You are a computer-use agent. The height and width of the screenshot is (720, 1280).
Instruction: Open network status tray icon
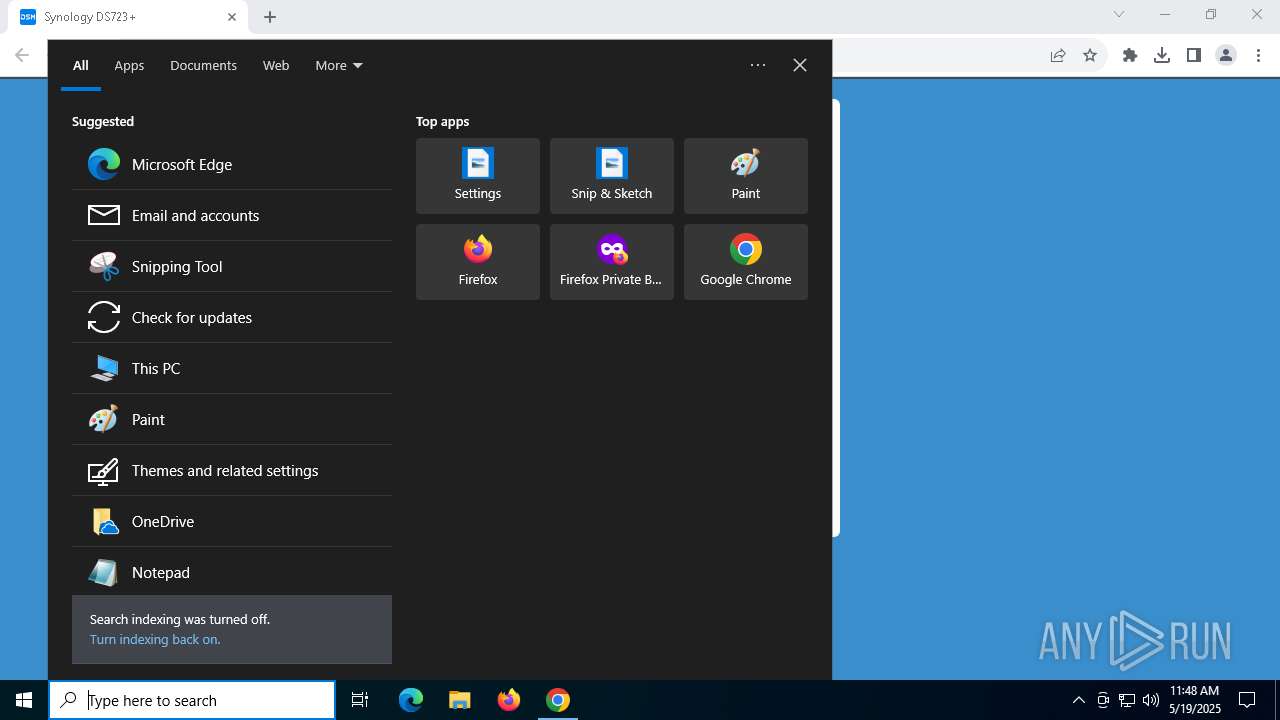click(1127, 700)
